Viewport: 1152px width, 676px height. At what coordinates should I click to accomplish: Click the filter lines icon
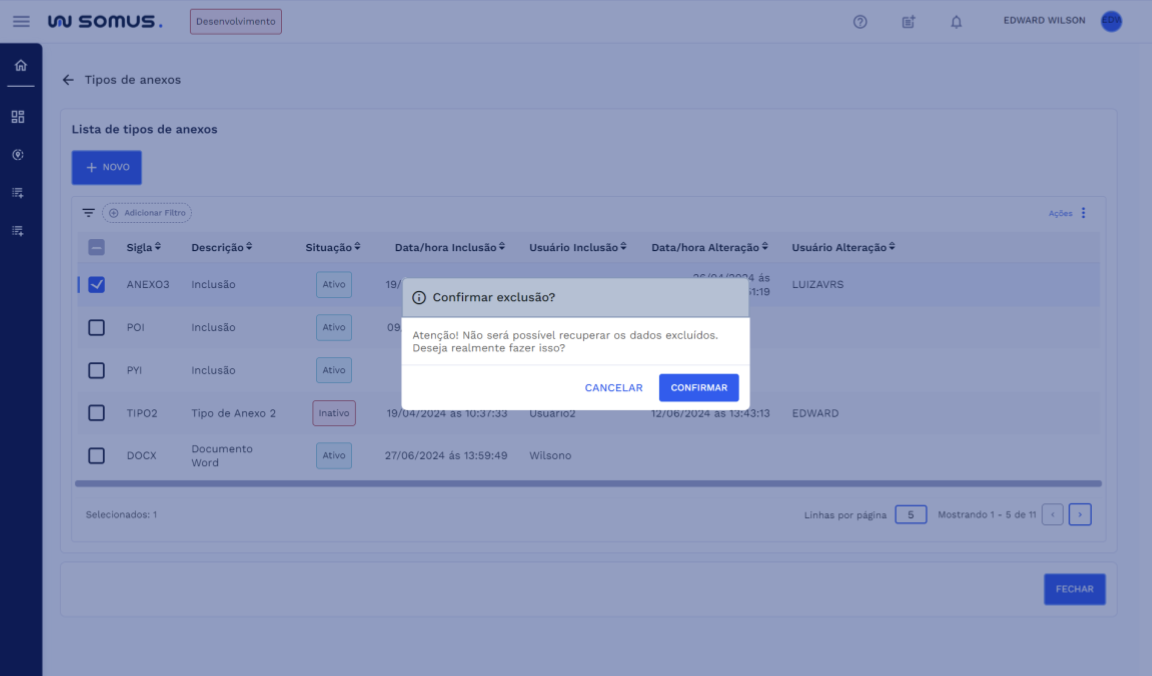(88, 213)
